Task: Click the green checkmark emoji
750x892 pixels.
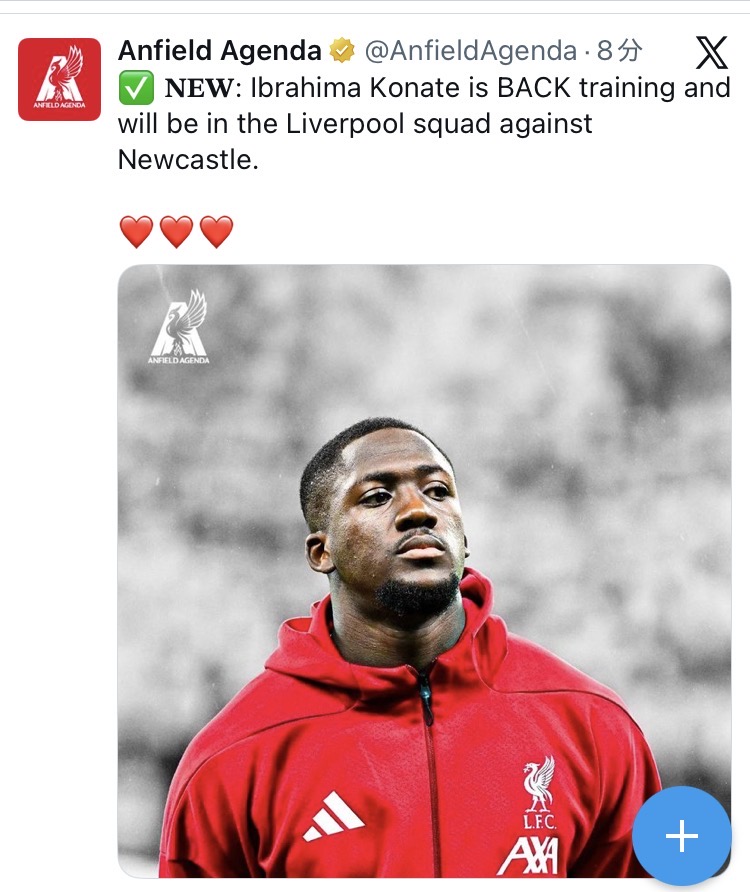Action: (x=136, y=88)
